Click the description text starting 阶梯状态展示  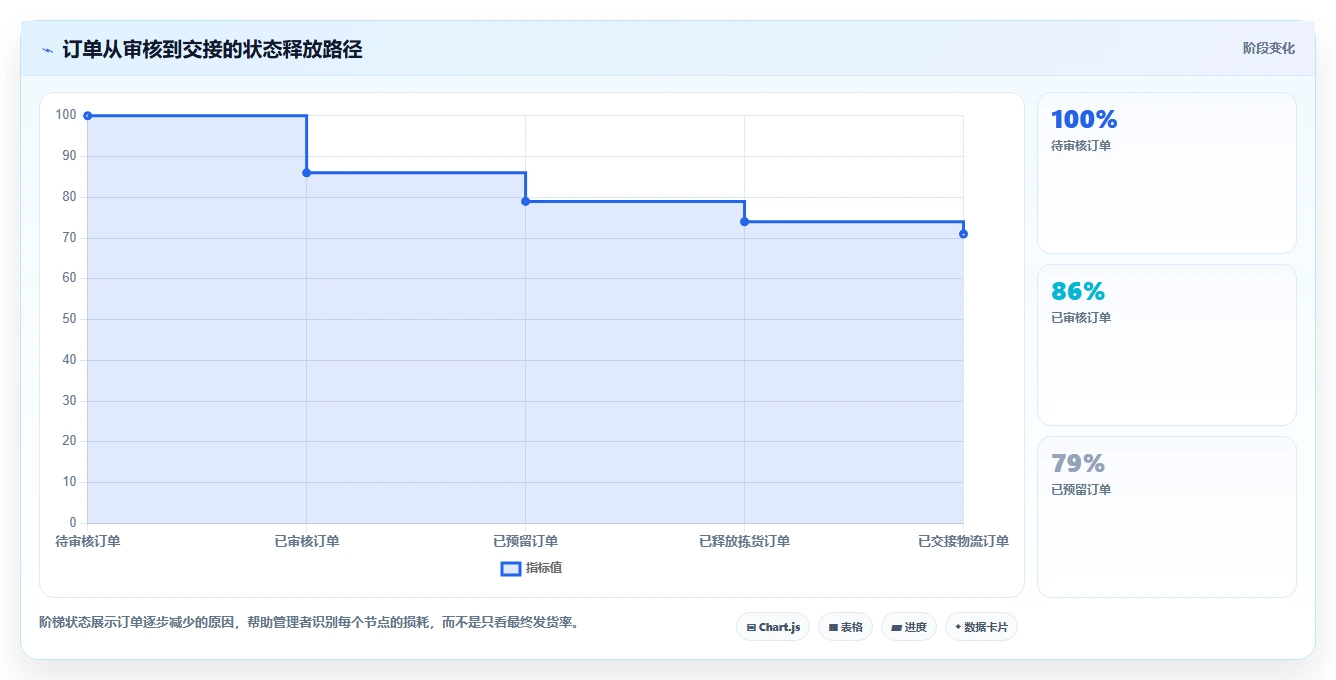(312, 622)
